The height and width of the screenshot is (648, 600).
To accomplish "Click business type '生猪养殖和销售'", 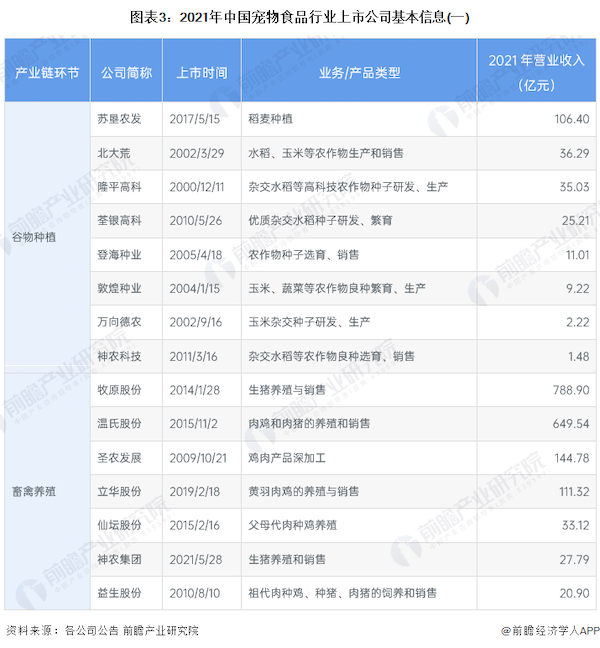I will click(x=287, y=560).
